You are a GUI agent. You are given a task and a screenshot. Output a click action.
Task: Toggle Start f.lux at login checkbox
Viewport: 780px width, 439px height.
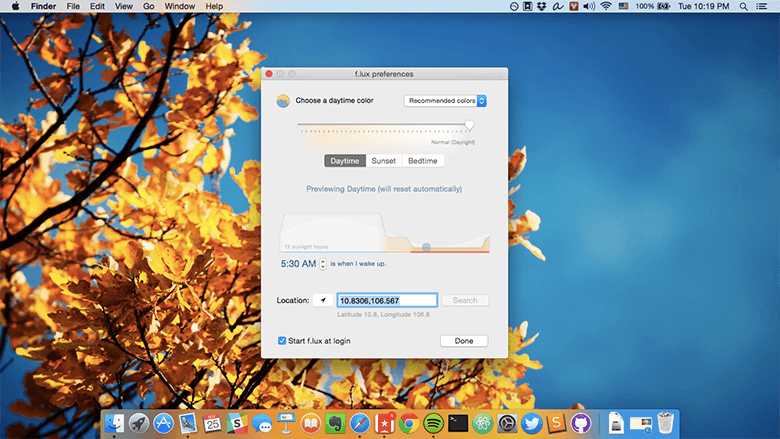point(283,341)
